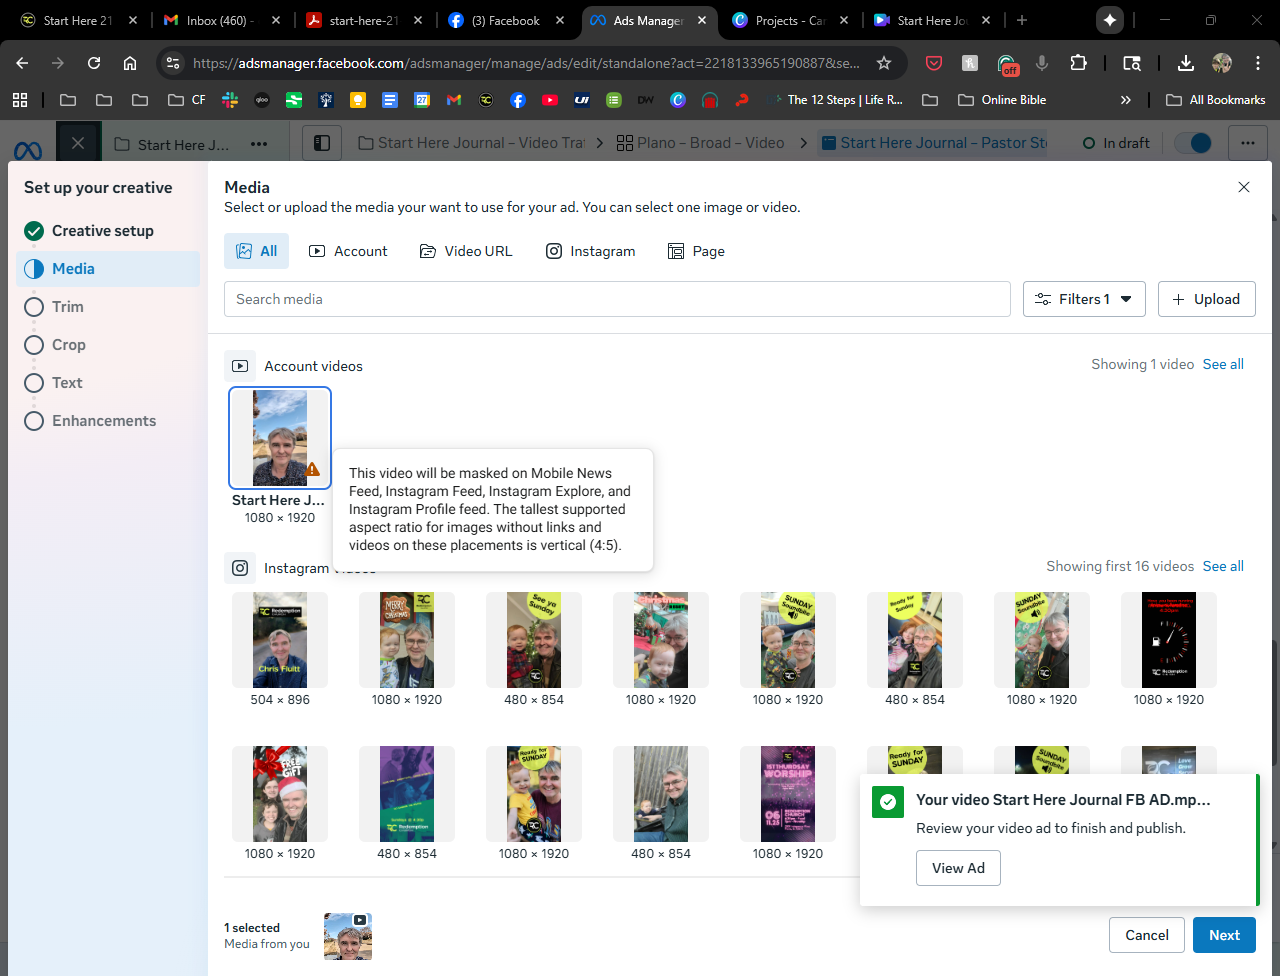Click the warning triangle on selected video
The width and height of the screenshot is (1280, 976).
tap(313, 469)
